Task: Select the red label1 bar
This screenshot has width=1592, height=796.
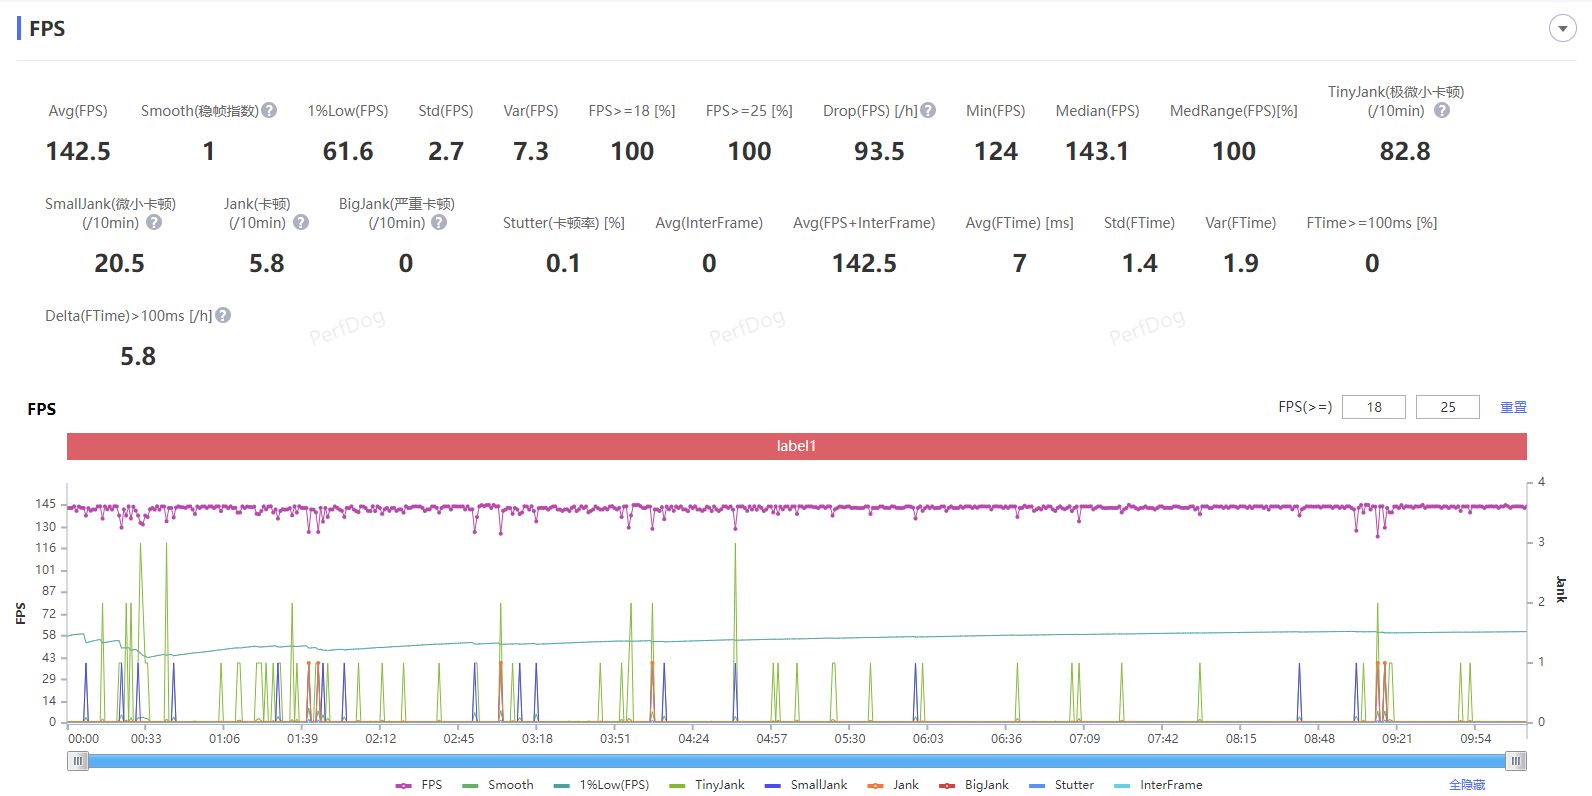Action: (796, 446)
